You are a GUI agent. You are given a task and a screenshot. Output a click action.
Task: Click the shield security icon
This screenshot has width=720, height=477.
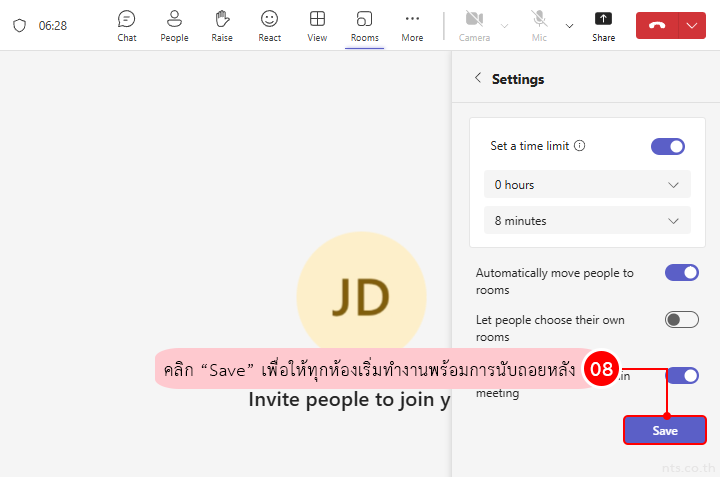click(19, 26)
